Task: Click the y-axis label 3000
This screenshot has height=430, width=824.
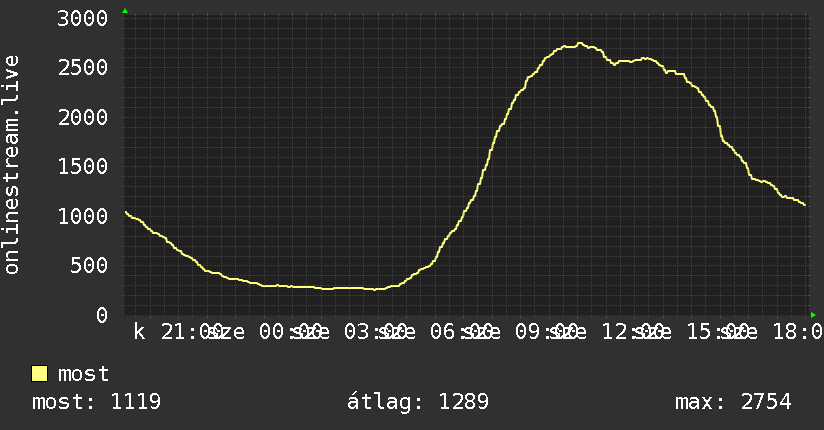Action: point(83,18)
